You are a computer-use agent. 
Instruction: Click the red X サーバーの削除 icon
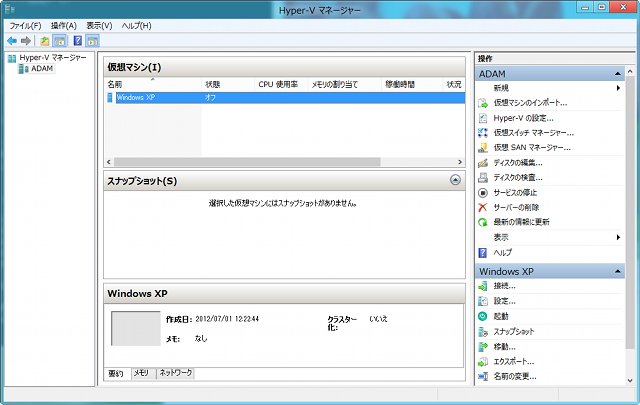pyautogui.click(x=483, y=207)
